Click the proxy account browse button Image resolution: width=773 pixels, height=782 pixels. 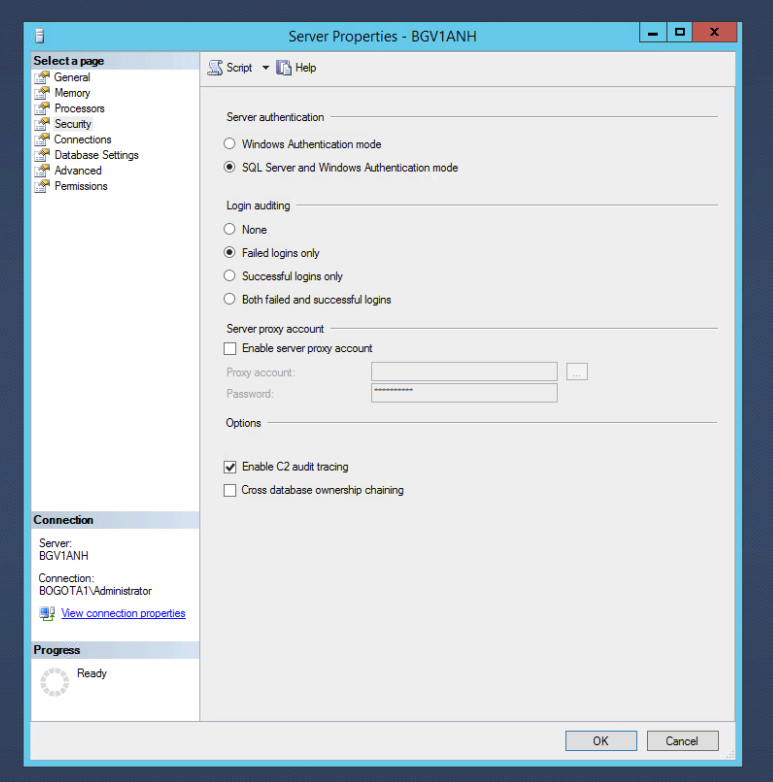click(577, 372)
